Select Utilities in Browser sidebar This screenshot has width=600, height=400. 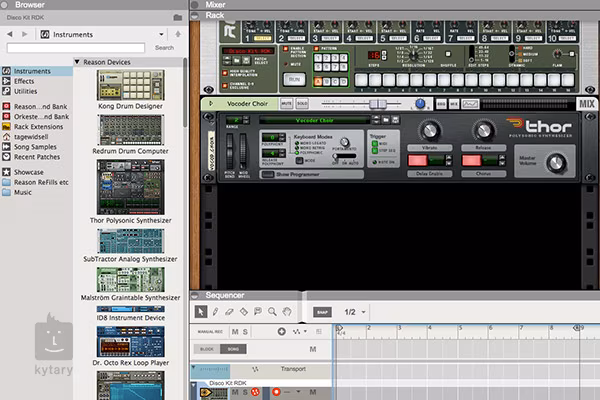coord(25,91)
